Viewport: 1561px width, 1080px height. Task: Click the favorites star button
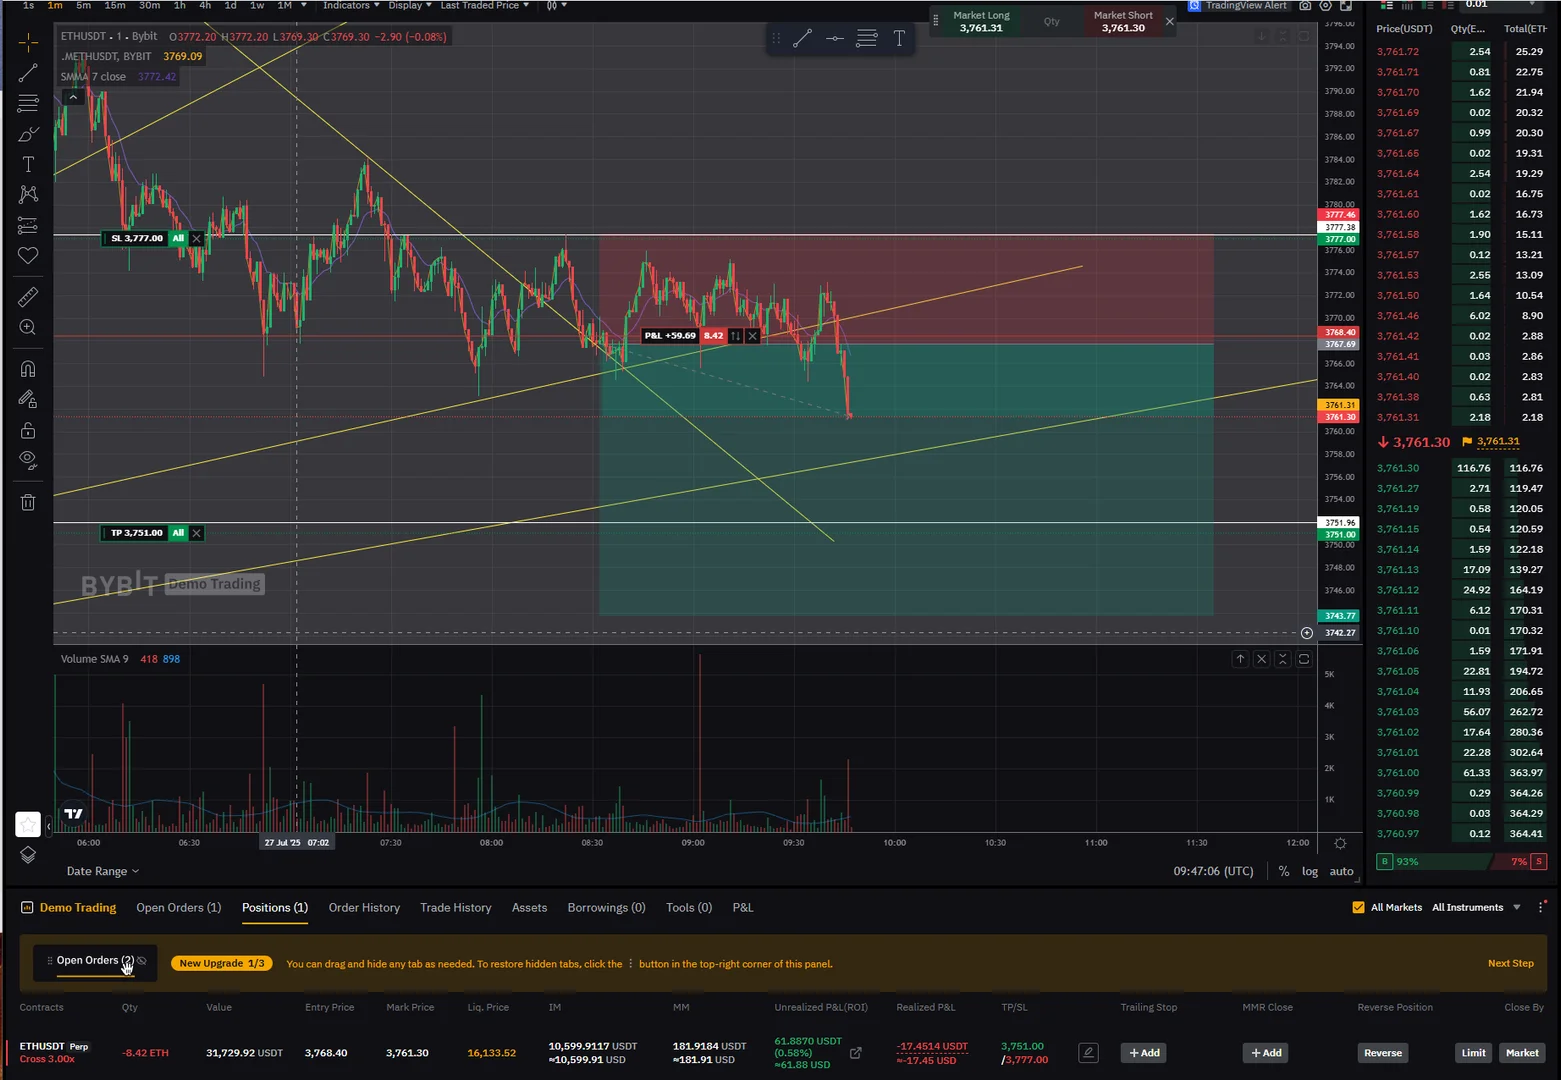click(28, 824)
